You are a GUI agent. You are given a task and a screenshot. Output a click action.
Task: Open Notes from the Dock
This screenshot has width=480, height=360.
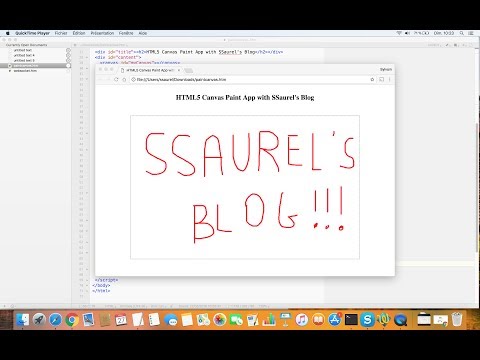(187, 320)
